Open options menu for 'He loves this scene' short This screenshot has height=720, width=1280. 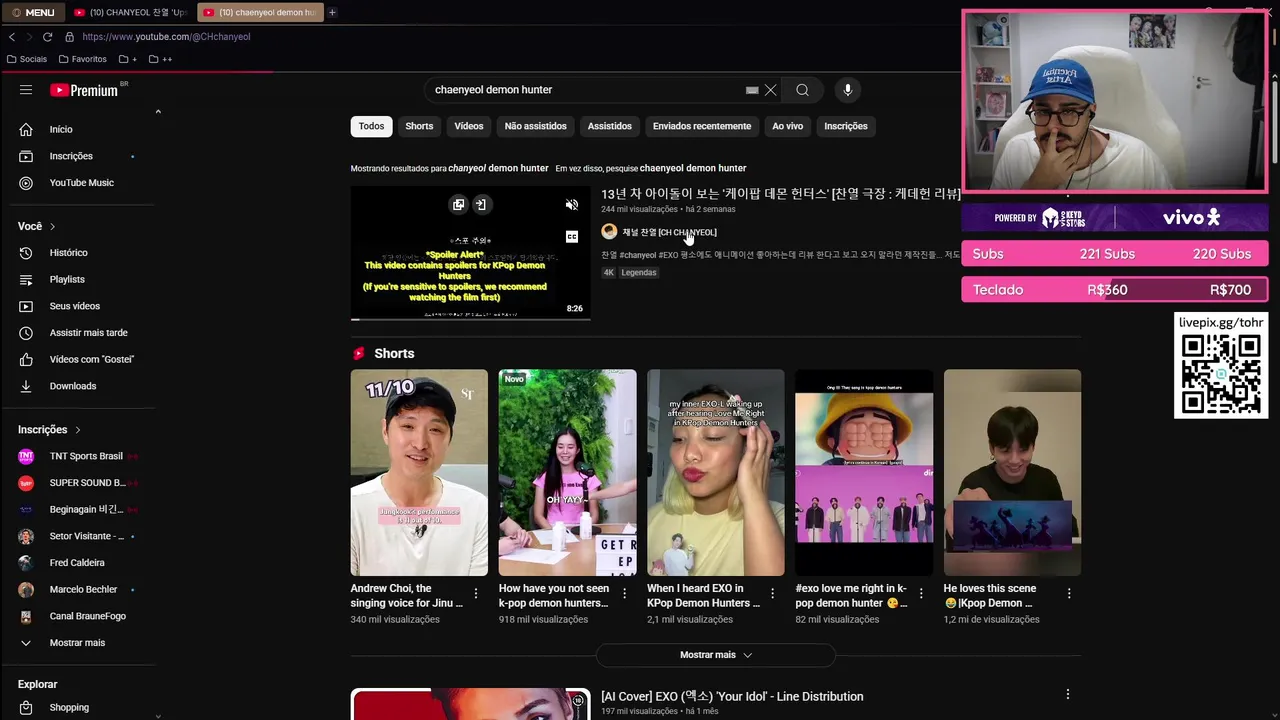[1069, 594]
